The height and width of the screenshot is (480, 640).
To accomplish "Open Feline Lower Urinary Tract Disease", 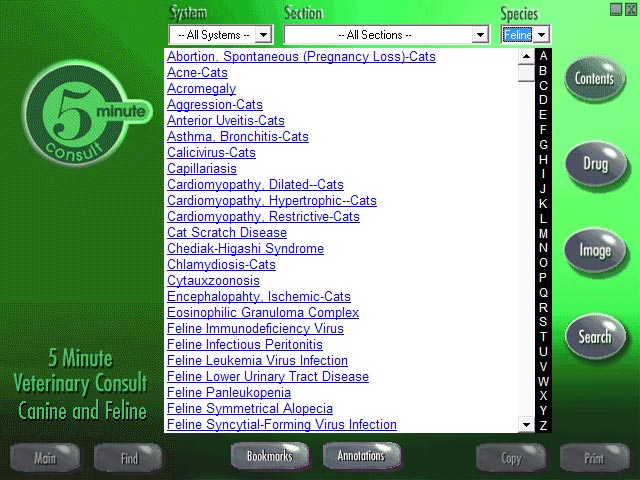I will pyautogui.click(x=268, y=376).
